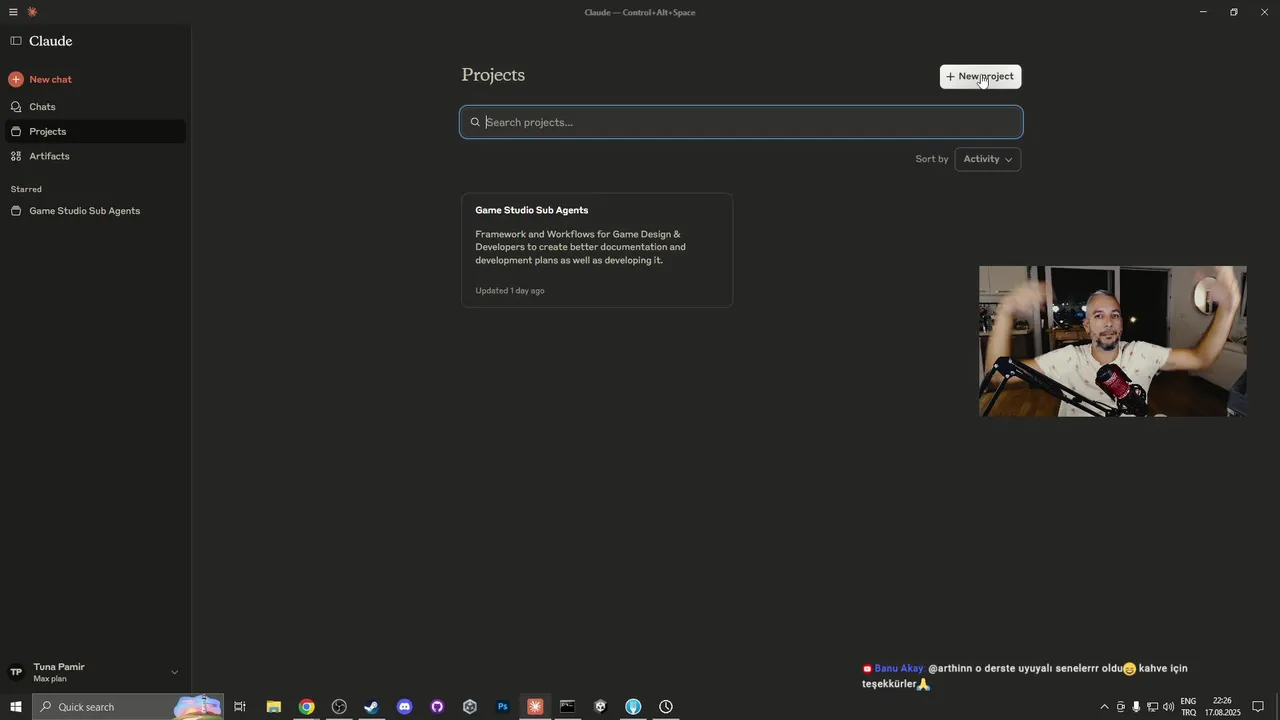Click the Updated 1 day ago text

[x=510, y=291]
